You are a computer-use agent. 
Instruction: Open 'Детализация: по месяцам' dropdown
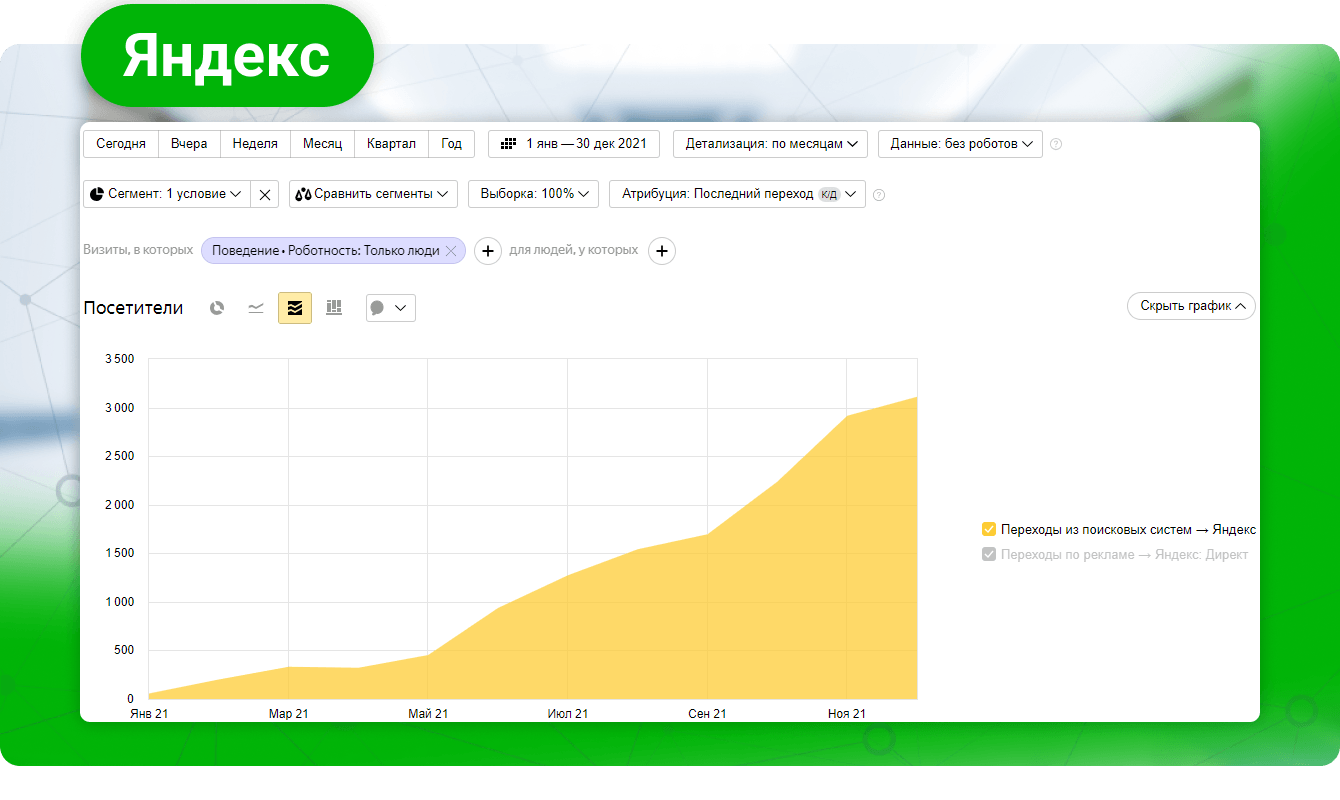(771, 144)
